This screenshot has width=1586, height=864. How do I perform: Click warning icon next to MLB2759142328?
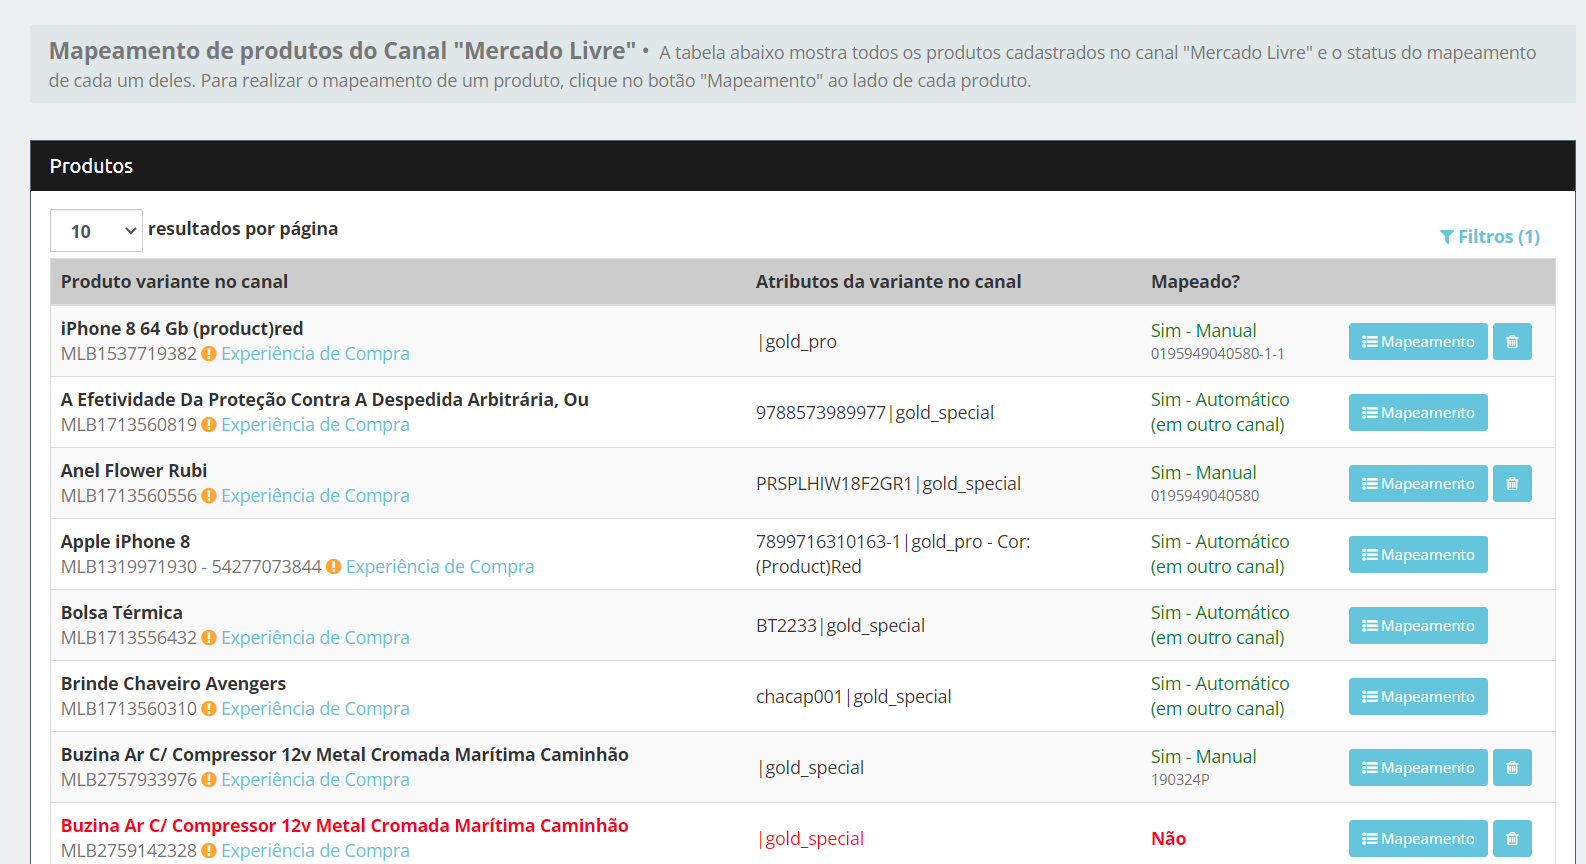pos(209,851)
